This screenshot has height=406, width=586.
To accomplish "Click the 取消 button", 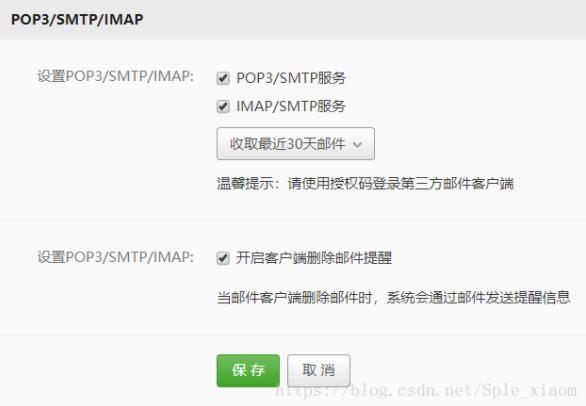I will click(319, 370).
